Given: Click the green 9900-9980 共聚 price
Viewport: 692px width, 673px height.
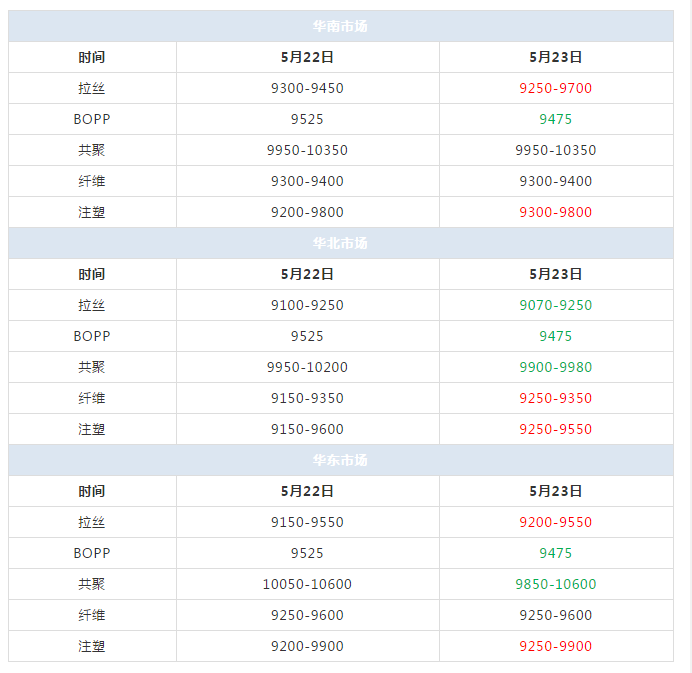Looking at the screenshot, I should (x=555, y=367).
